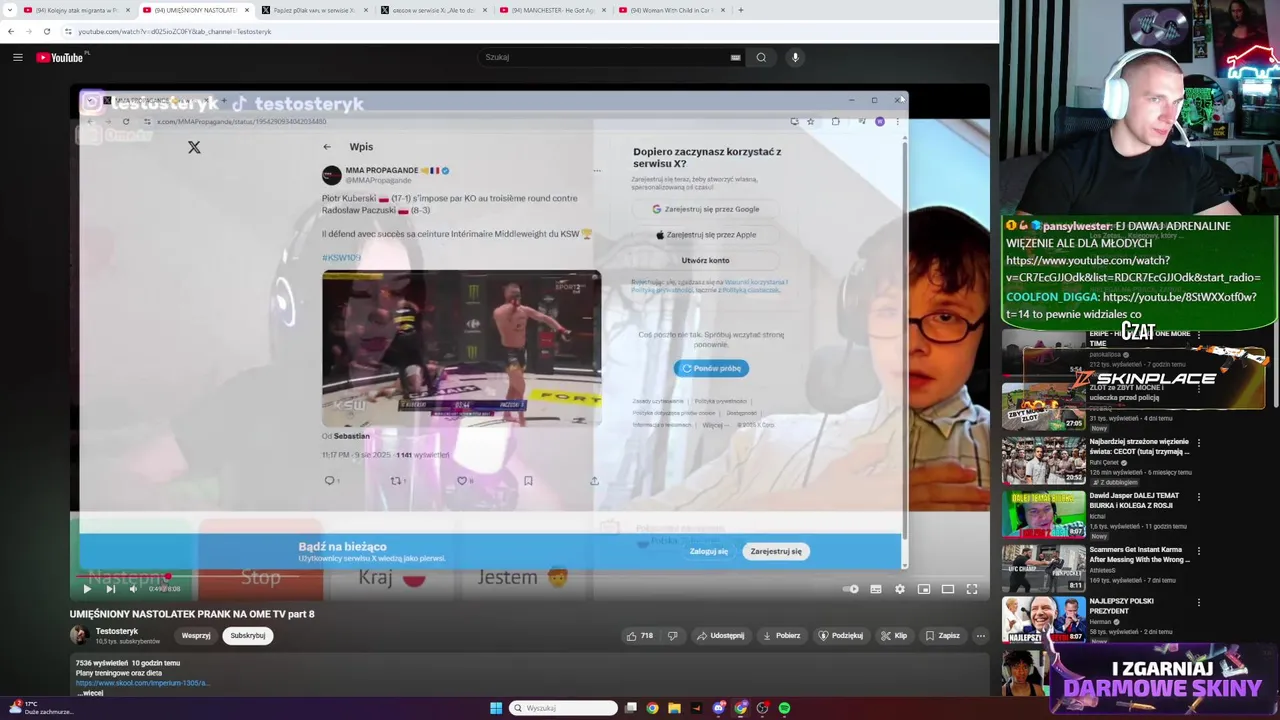Click 'Zarejestruj się przez Google' in video
The height and width of the screenshot is (720, 1280).
[x=706, y=209]
